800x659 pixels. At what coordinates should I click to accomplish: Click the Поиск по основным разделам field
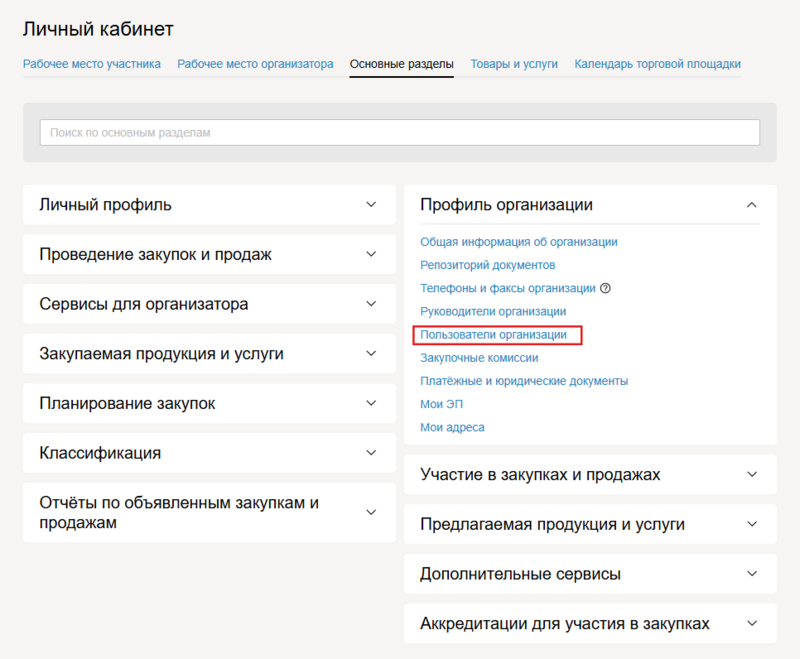pos(400,132)
